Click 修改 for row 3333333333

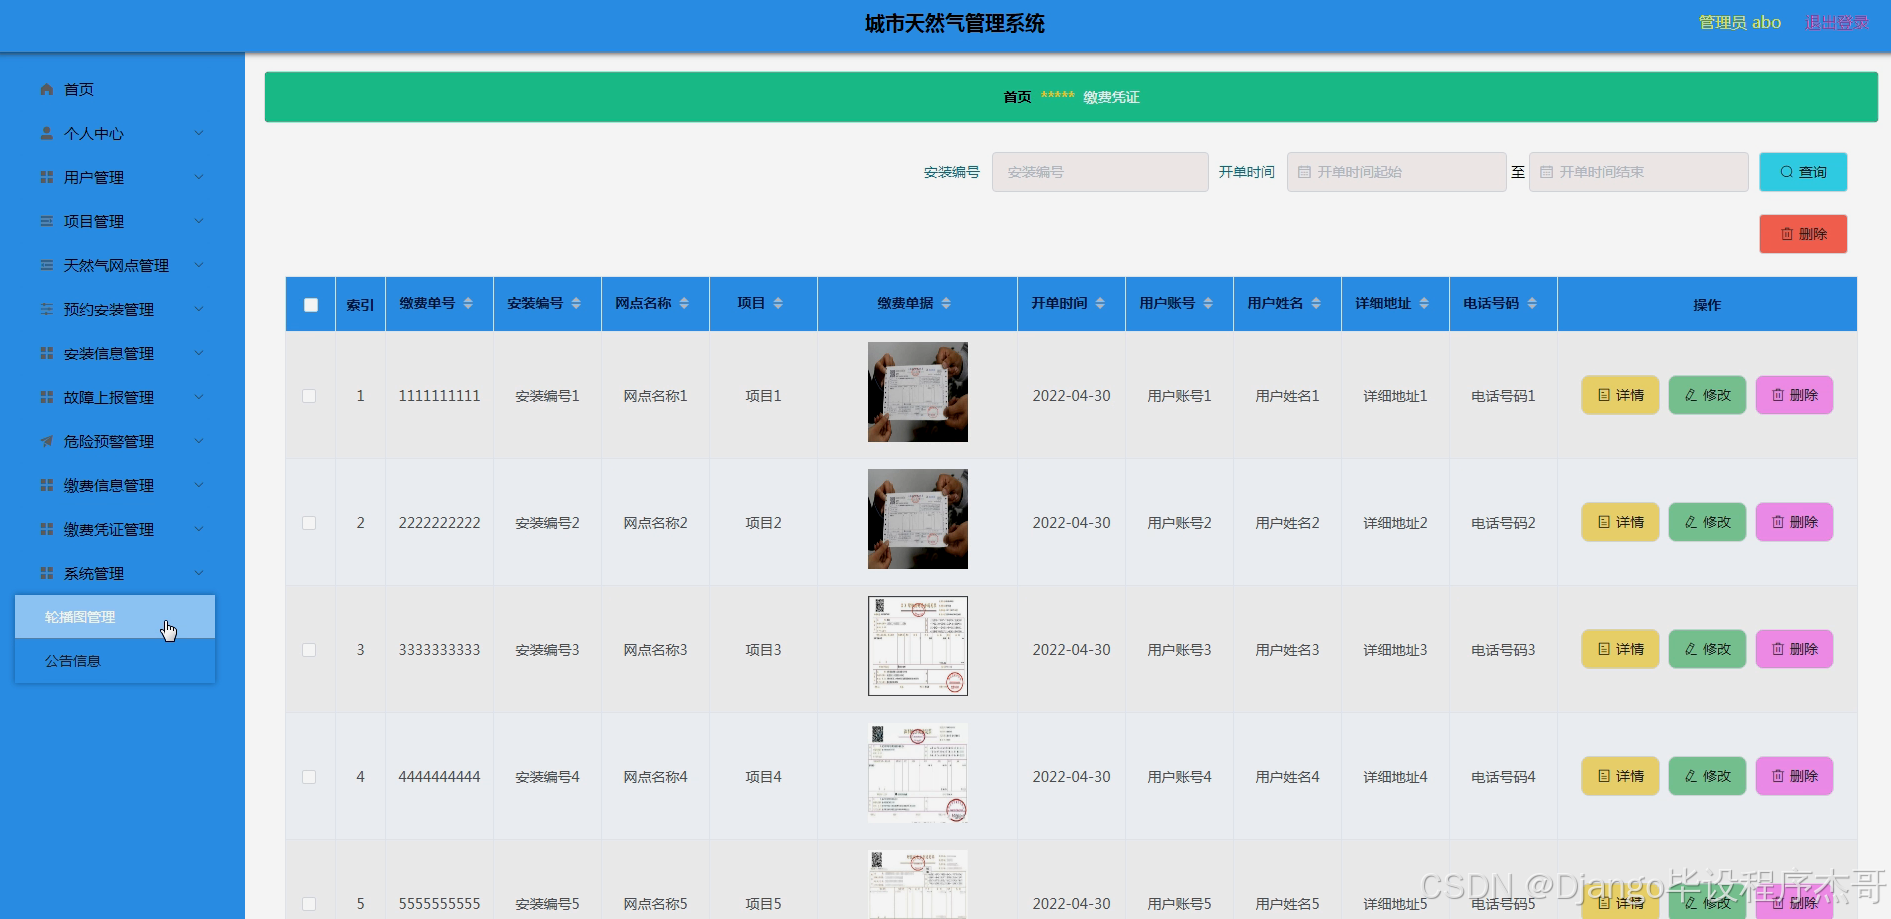click(x=1707, y=649)
